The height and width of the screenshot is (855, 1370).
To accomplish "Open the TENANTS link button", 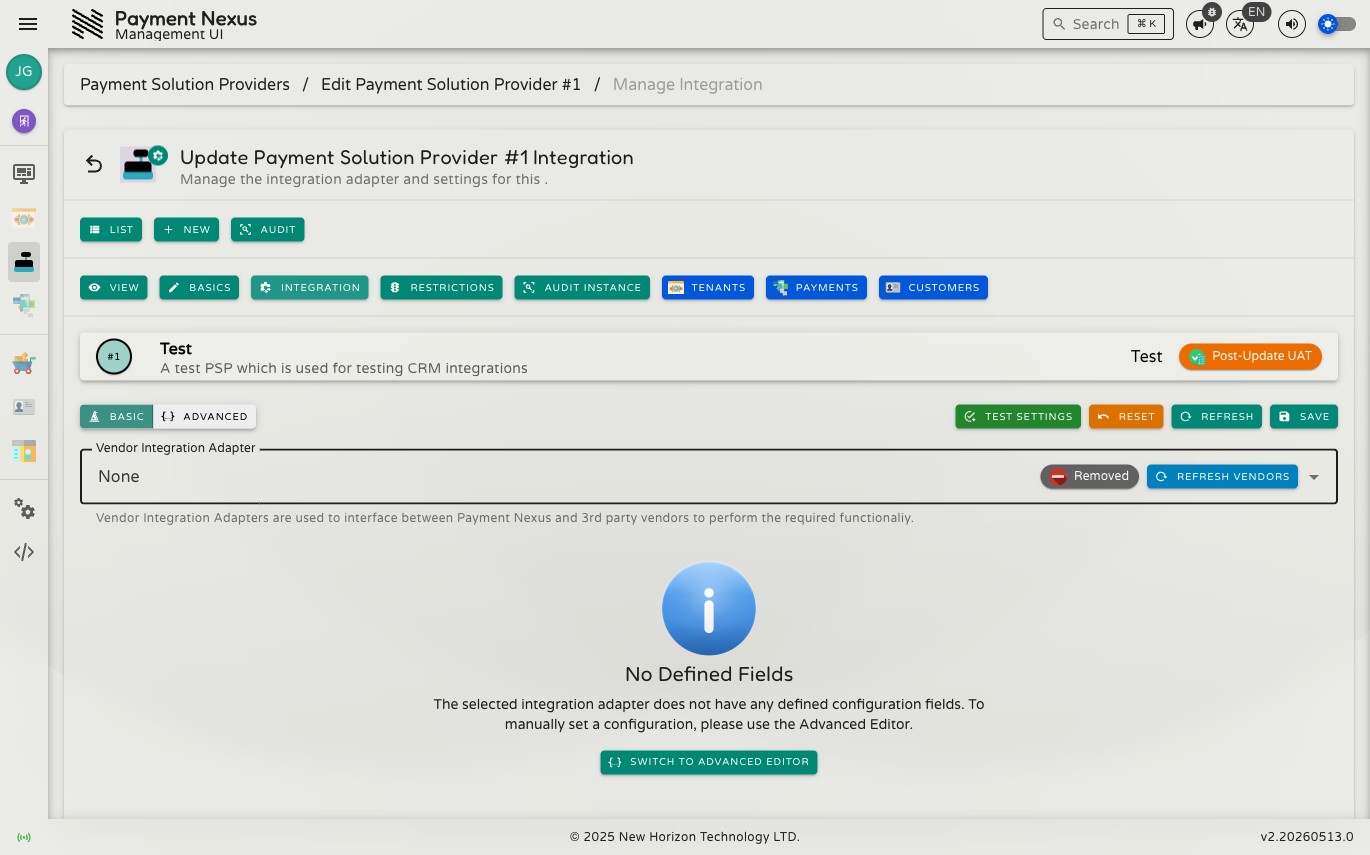I will point(708,288).
